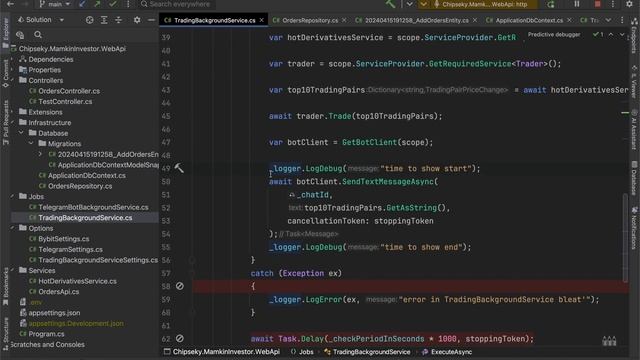Click the expand all icon in Solution panel
Screen dimensions: 640x360
[104, 20]
